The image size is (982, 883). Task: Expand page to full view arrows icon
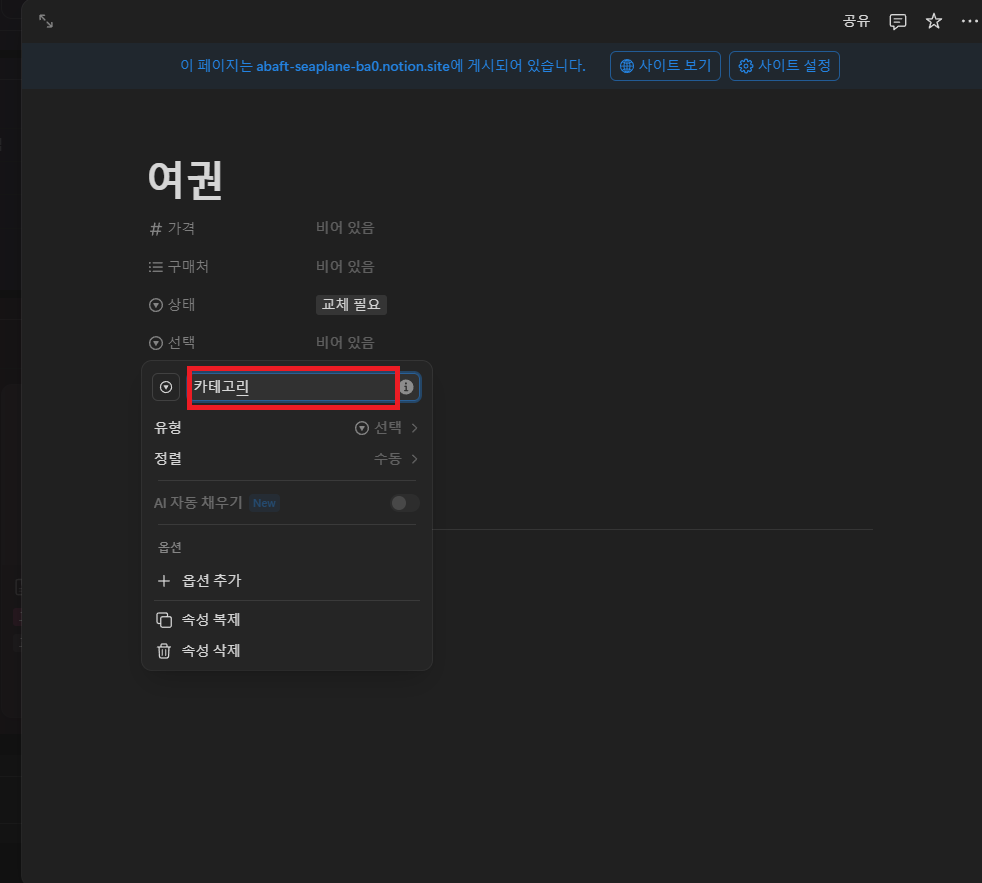click(46, 21)
